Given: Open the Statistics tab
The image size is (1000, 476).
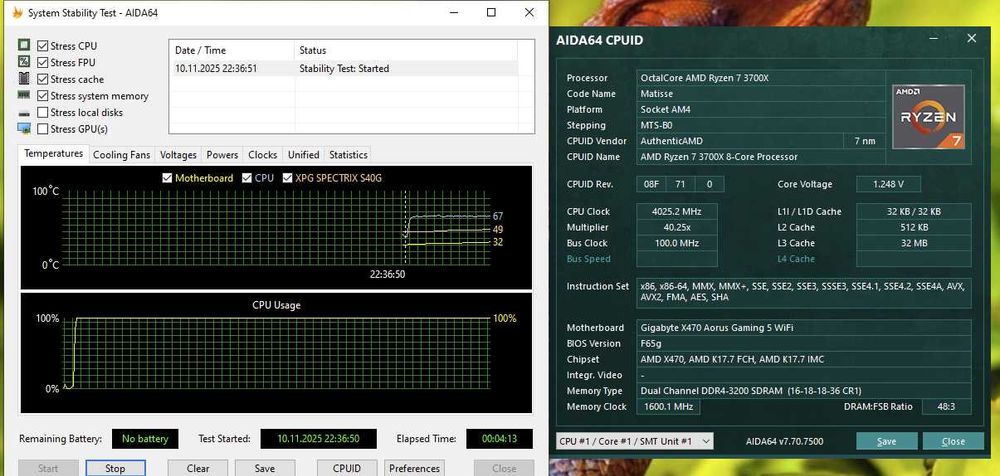Looking at the screenshot, I should pos(348,154).
